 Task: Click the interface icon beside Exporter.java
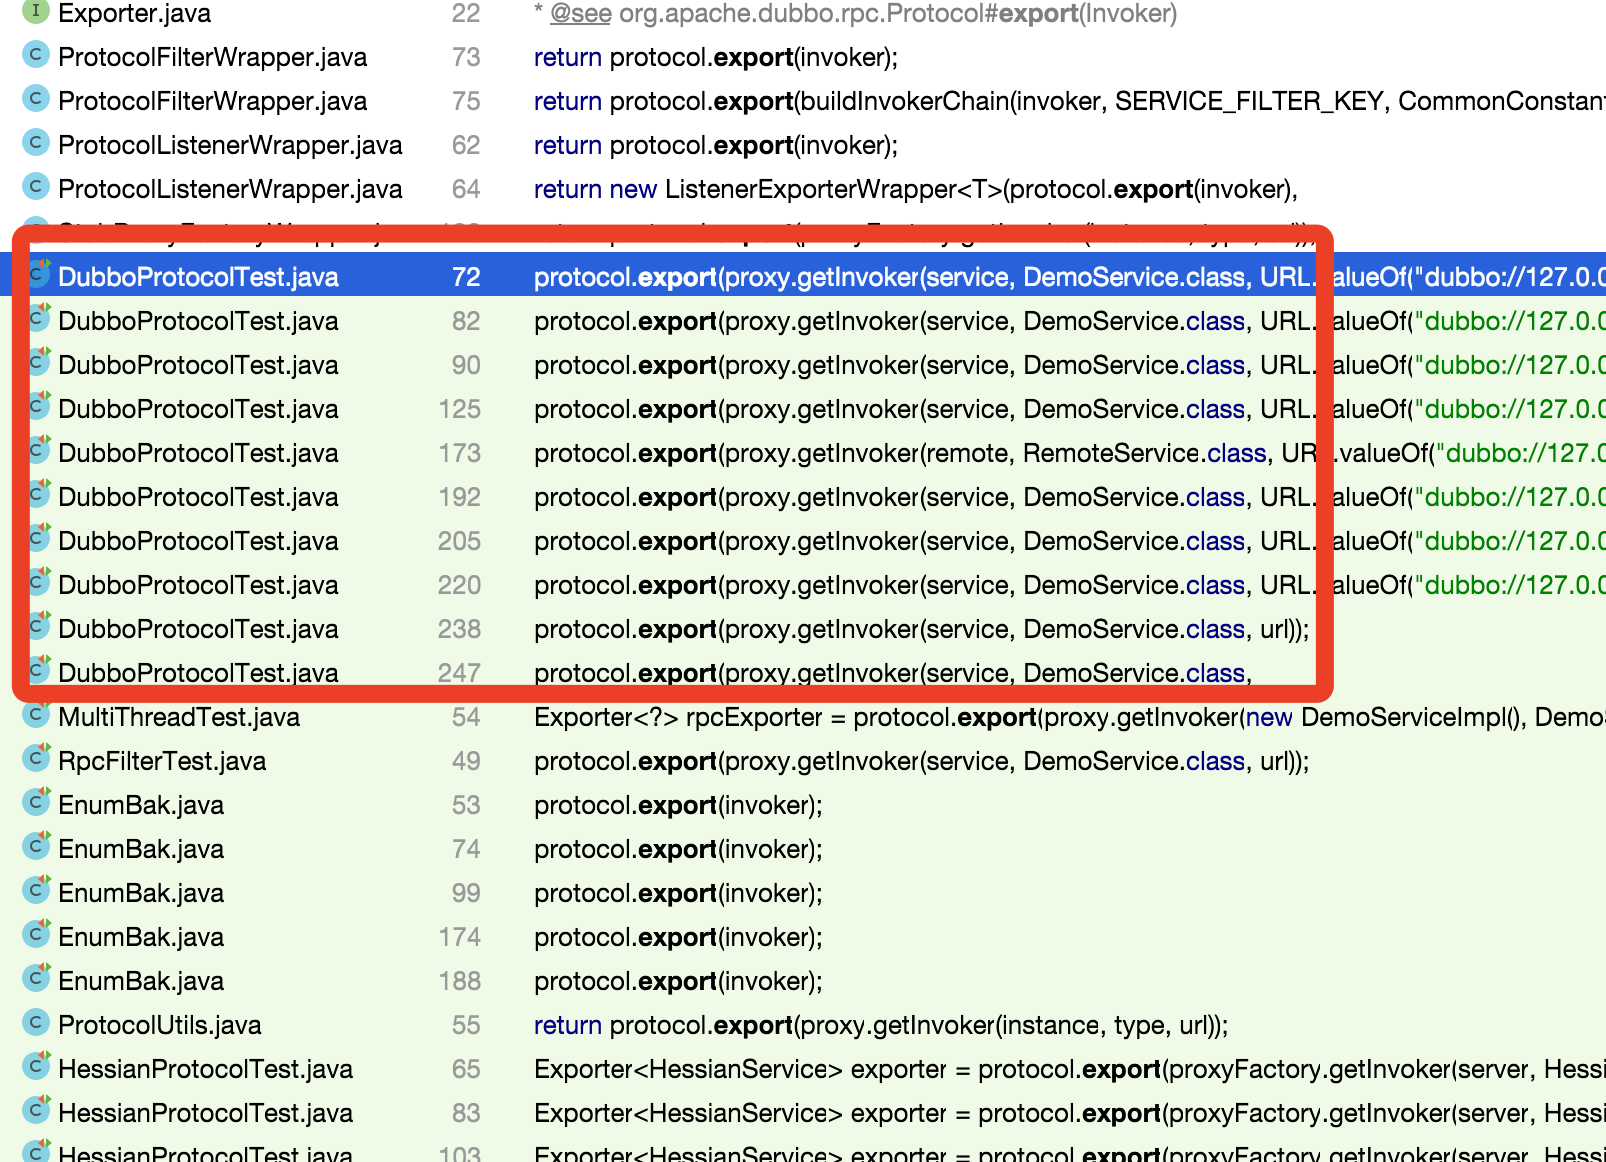(x=36, y=12)
